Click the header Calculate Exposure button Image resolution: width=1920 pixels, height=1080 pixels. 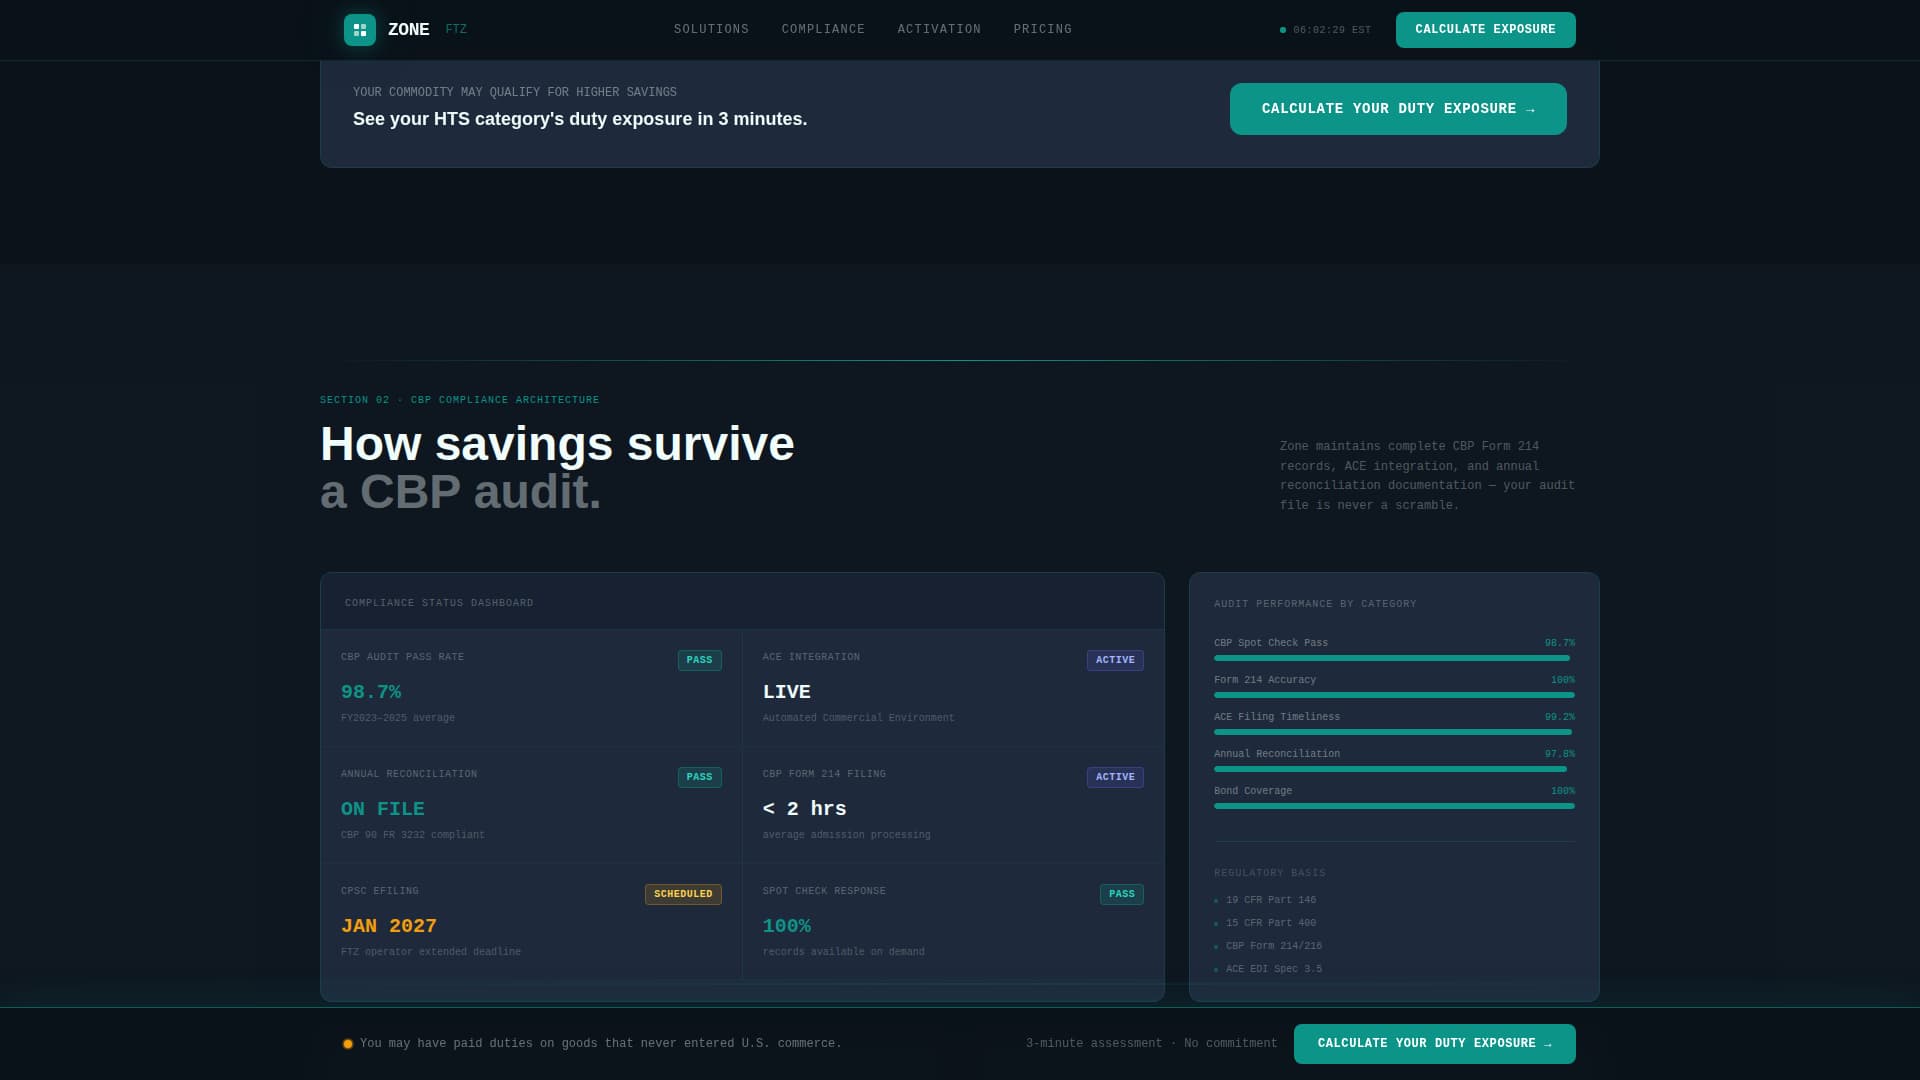[x=1485, y=30]
